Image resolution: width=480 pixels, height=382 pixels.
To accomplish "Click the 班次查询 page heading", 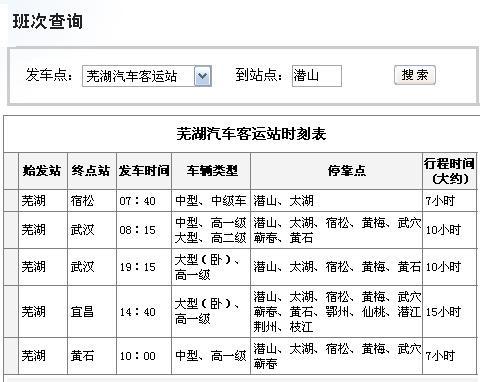I will 47,21.
